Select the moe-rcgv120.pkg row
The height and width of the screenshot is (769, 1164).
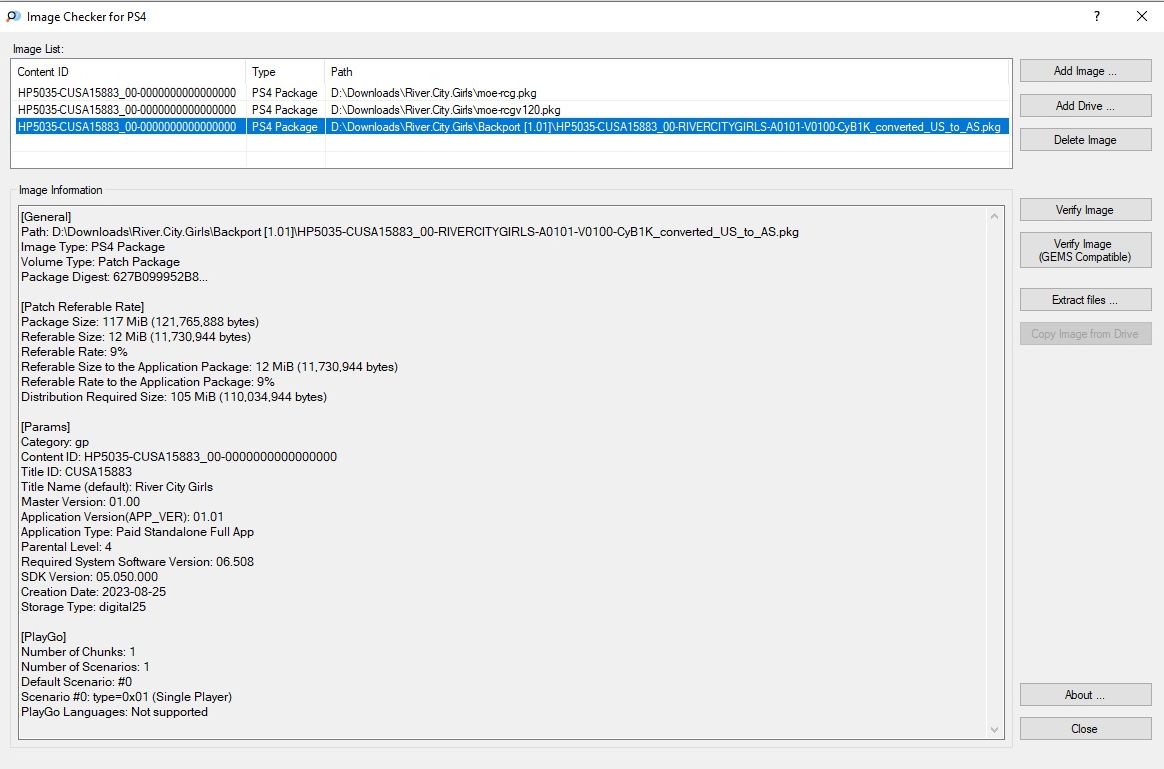[511, 110]
